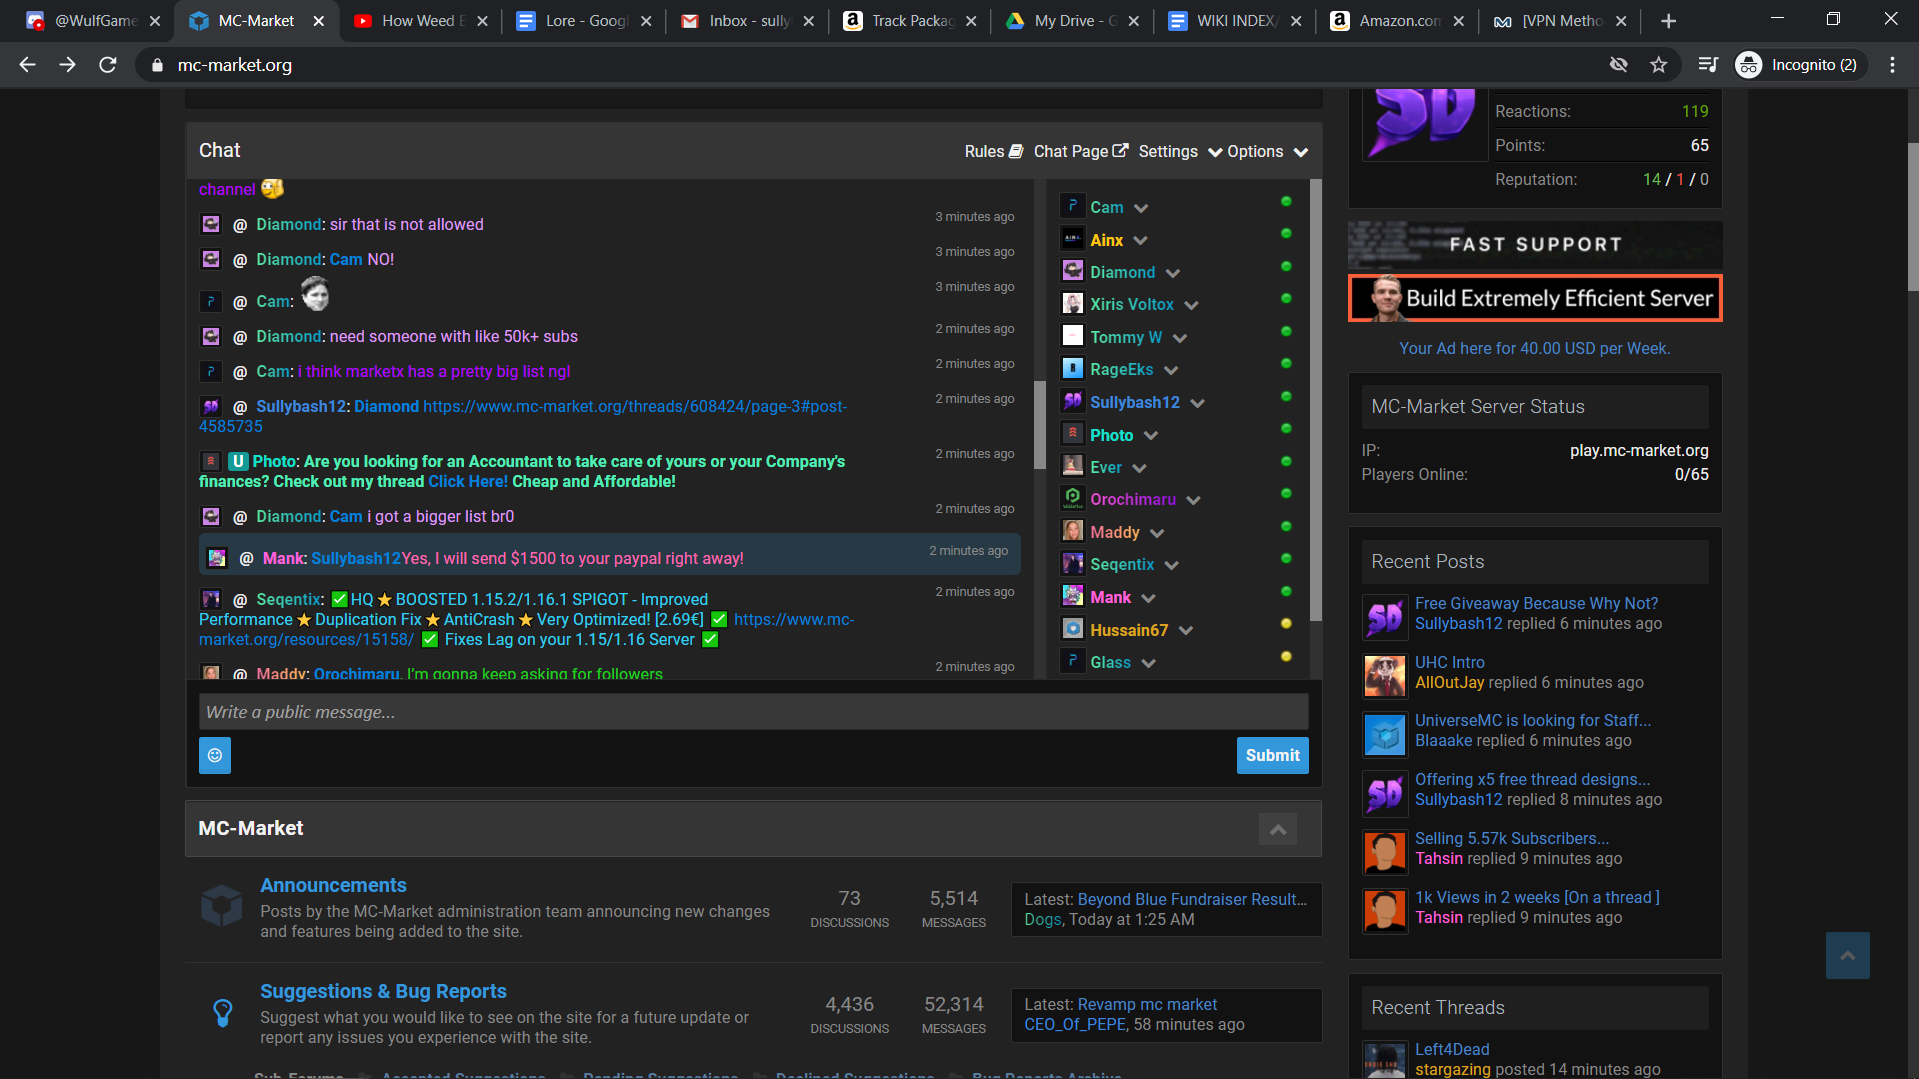Click the FAST SUPPORT banner ad
The height and width of the screenshot is (1079, 1919).
tap(1535, 245)
